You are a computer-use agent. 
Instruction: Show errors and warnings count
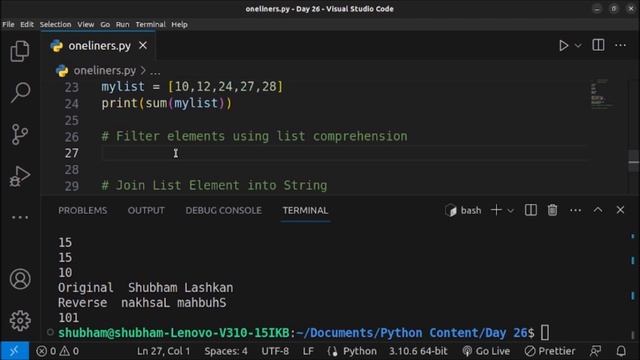click(x=58, y=351)
